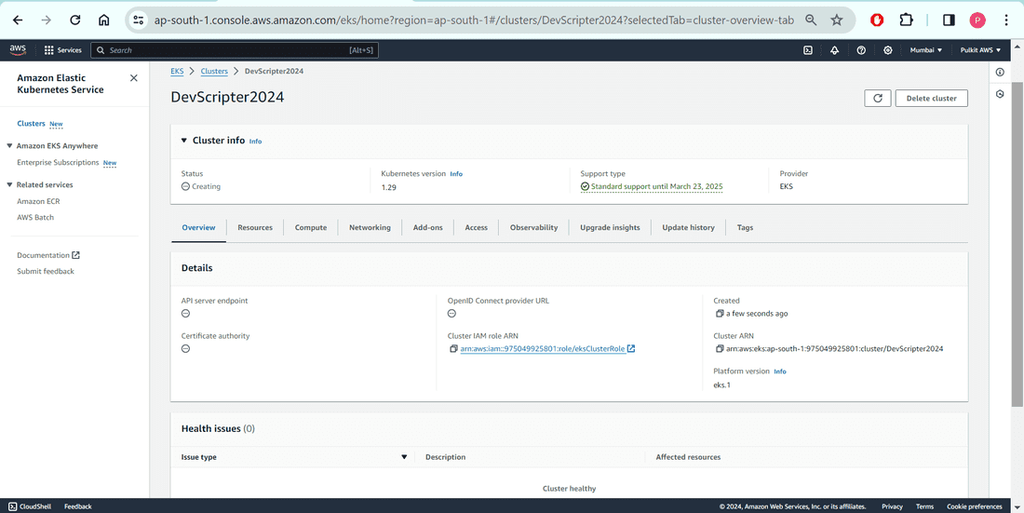This screenshot has height=513, width=1024.
Task: Go to Clusters breadcrumb link
Action: 214,71
